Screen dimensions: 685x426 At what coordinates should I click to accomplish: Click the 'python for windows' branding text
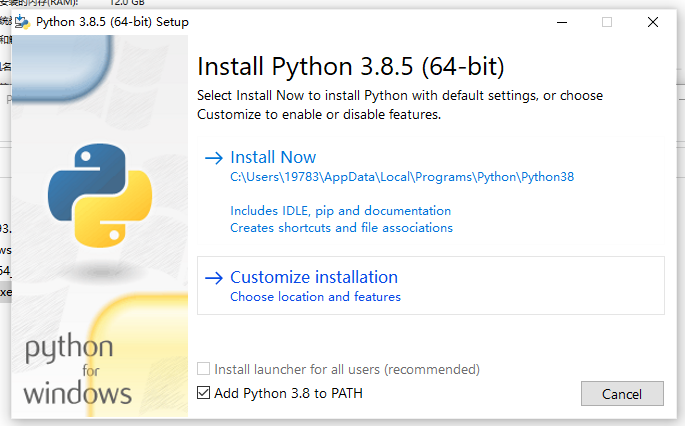(78, 370)
